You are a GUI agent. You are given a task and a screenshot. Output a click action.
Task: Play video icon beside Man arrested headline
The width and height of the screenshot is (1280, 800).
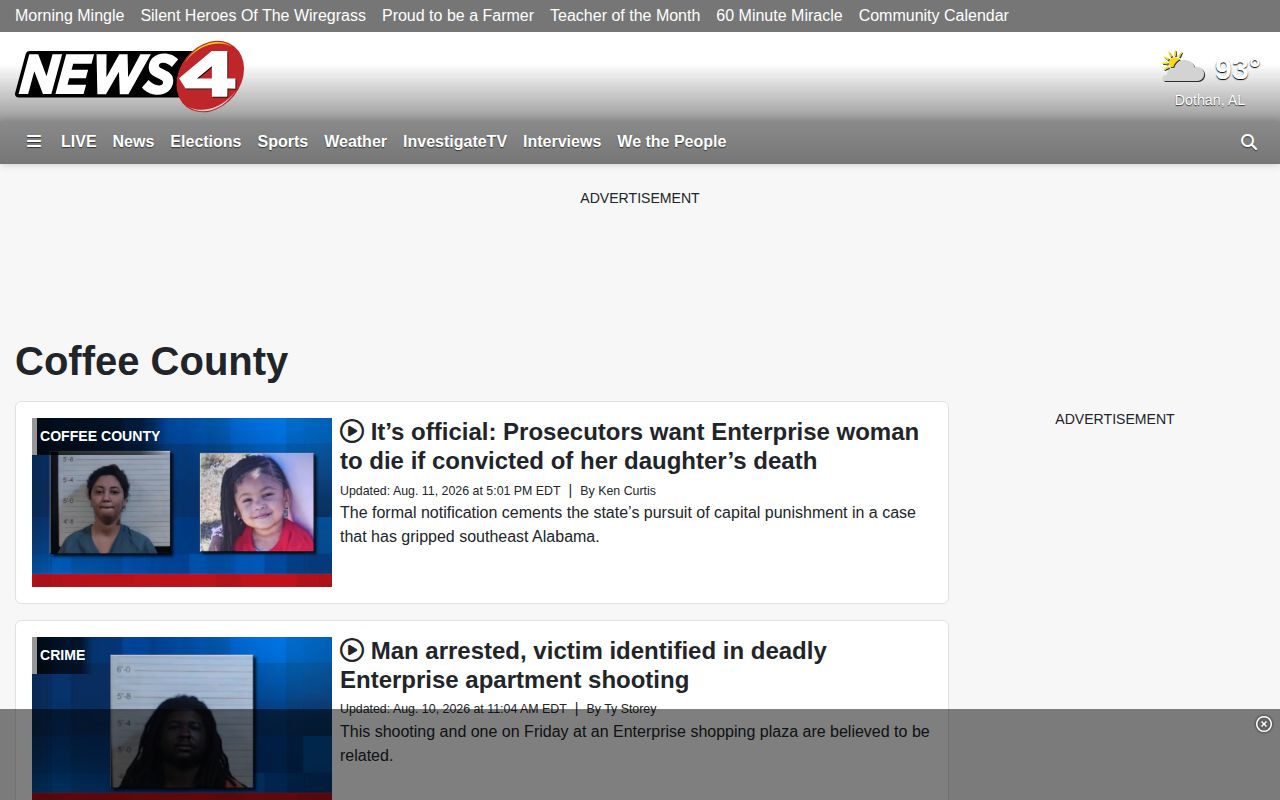pos(352,650)
